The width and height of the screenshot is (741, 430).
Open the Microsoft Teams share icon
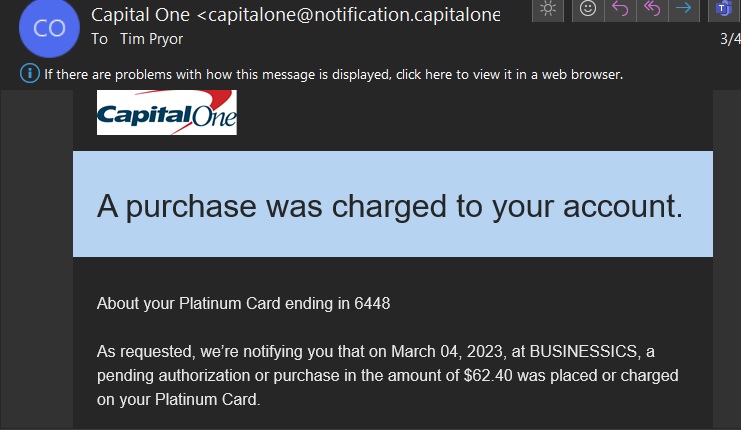pyautogui.click(x=724, y=9)
